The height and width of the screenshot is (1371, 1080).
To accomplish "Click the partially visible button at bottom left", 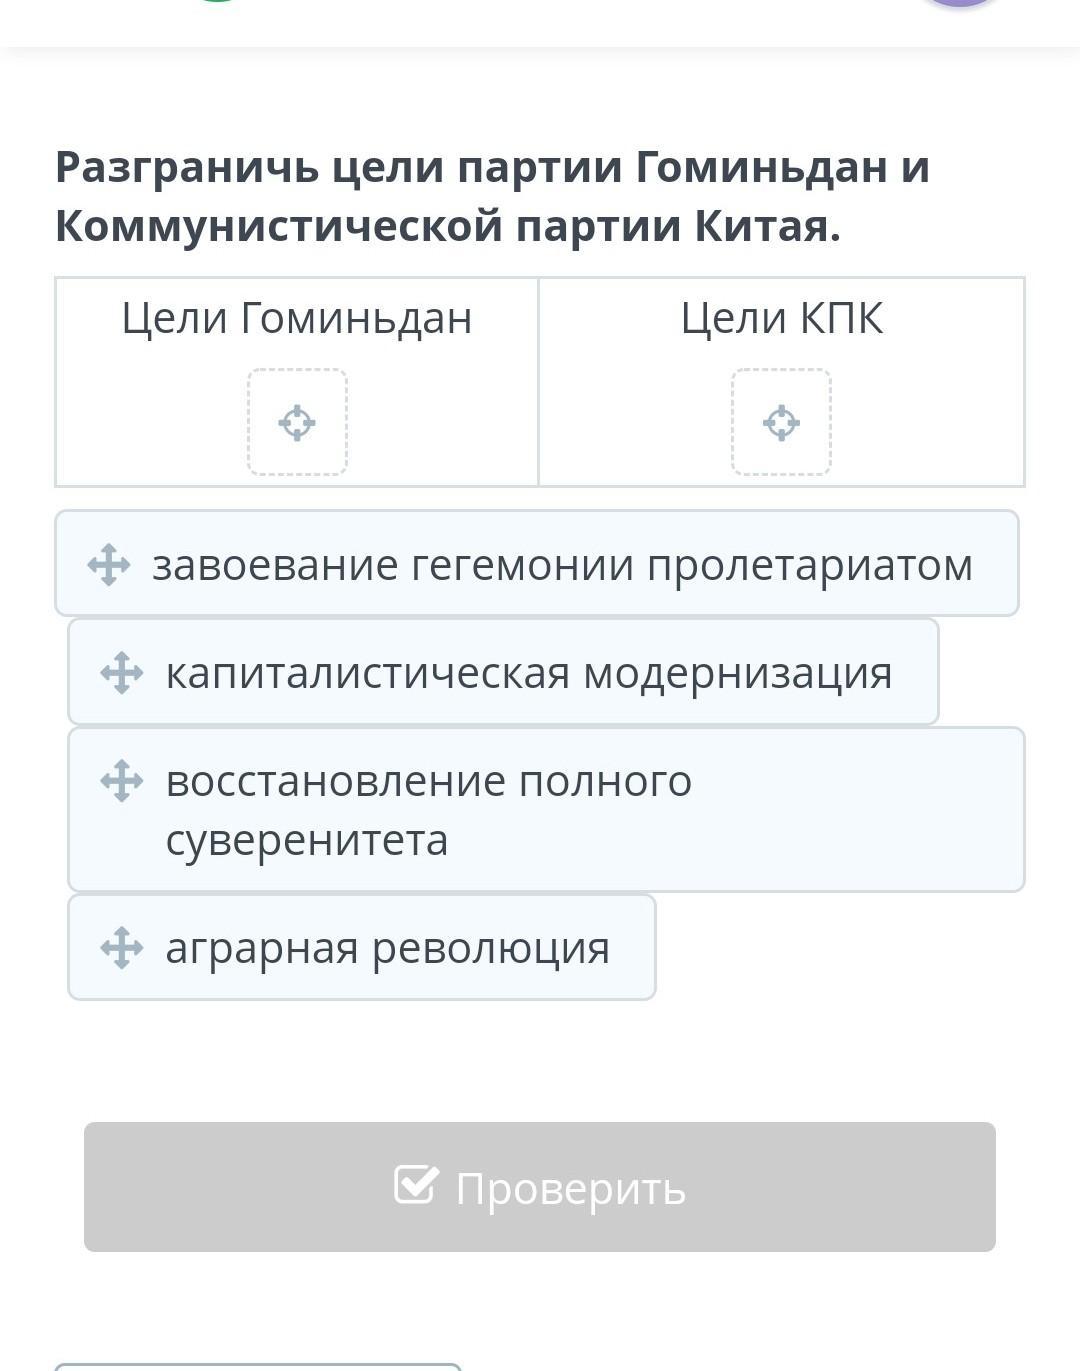I will 258,1367.
